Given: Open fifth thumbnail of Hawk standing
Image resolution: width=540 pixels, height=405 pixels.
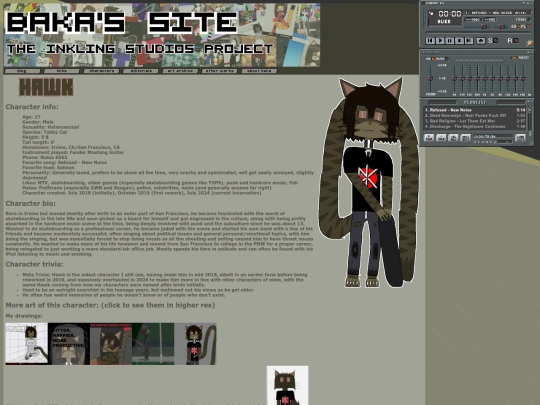Looking at the screenshot, I should click(x=195, y=343).
